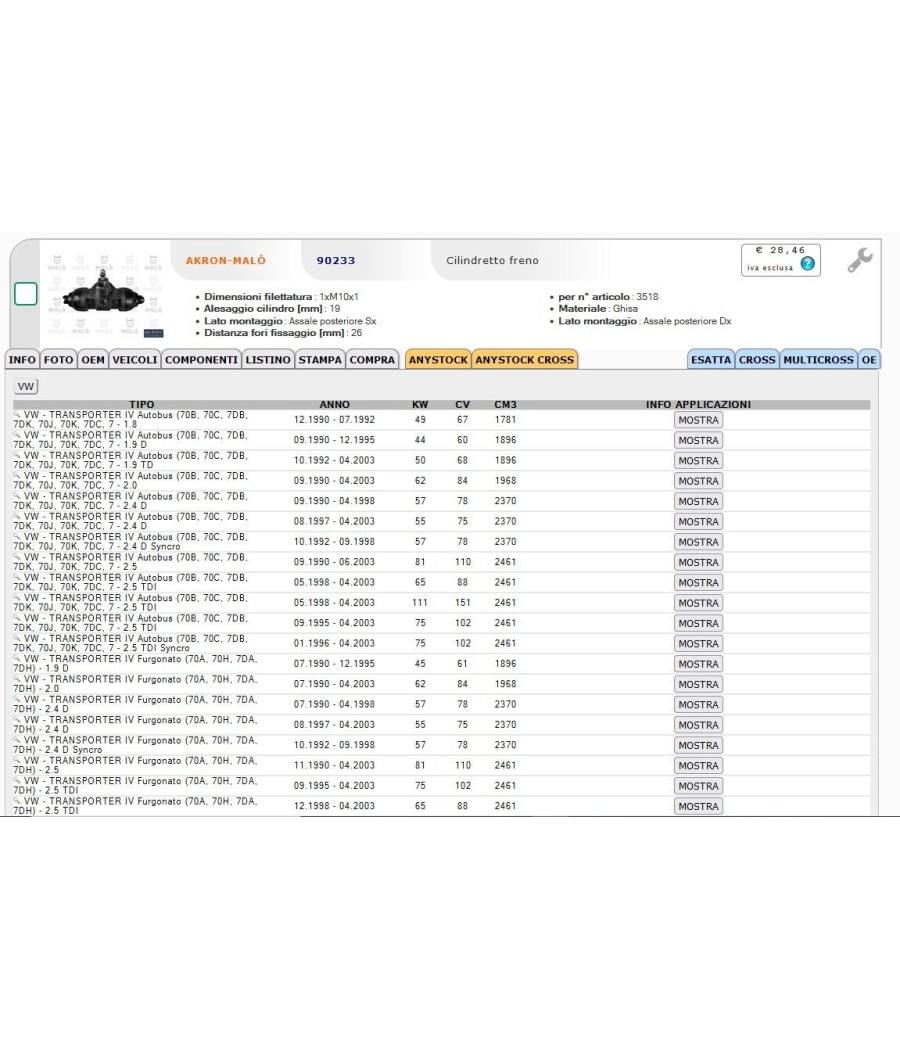Open the COMPONENTI tab
This screenshot has width=900, height=1050.
pyautogui.click(x=202, y=360)
